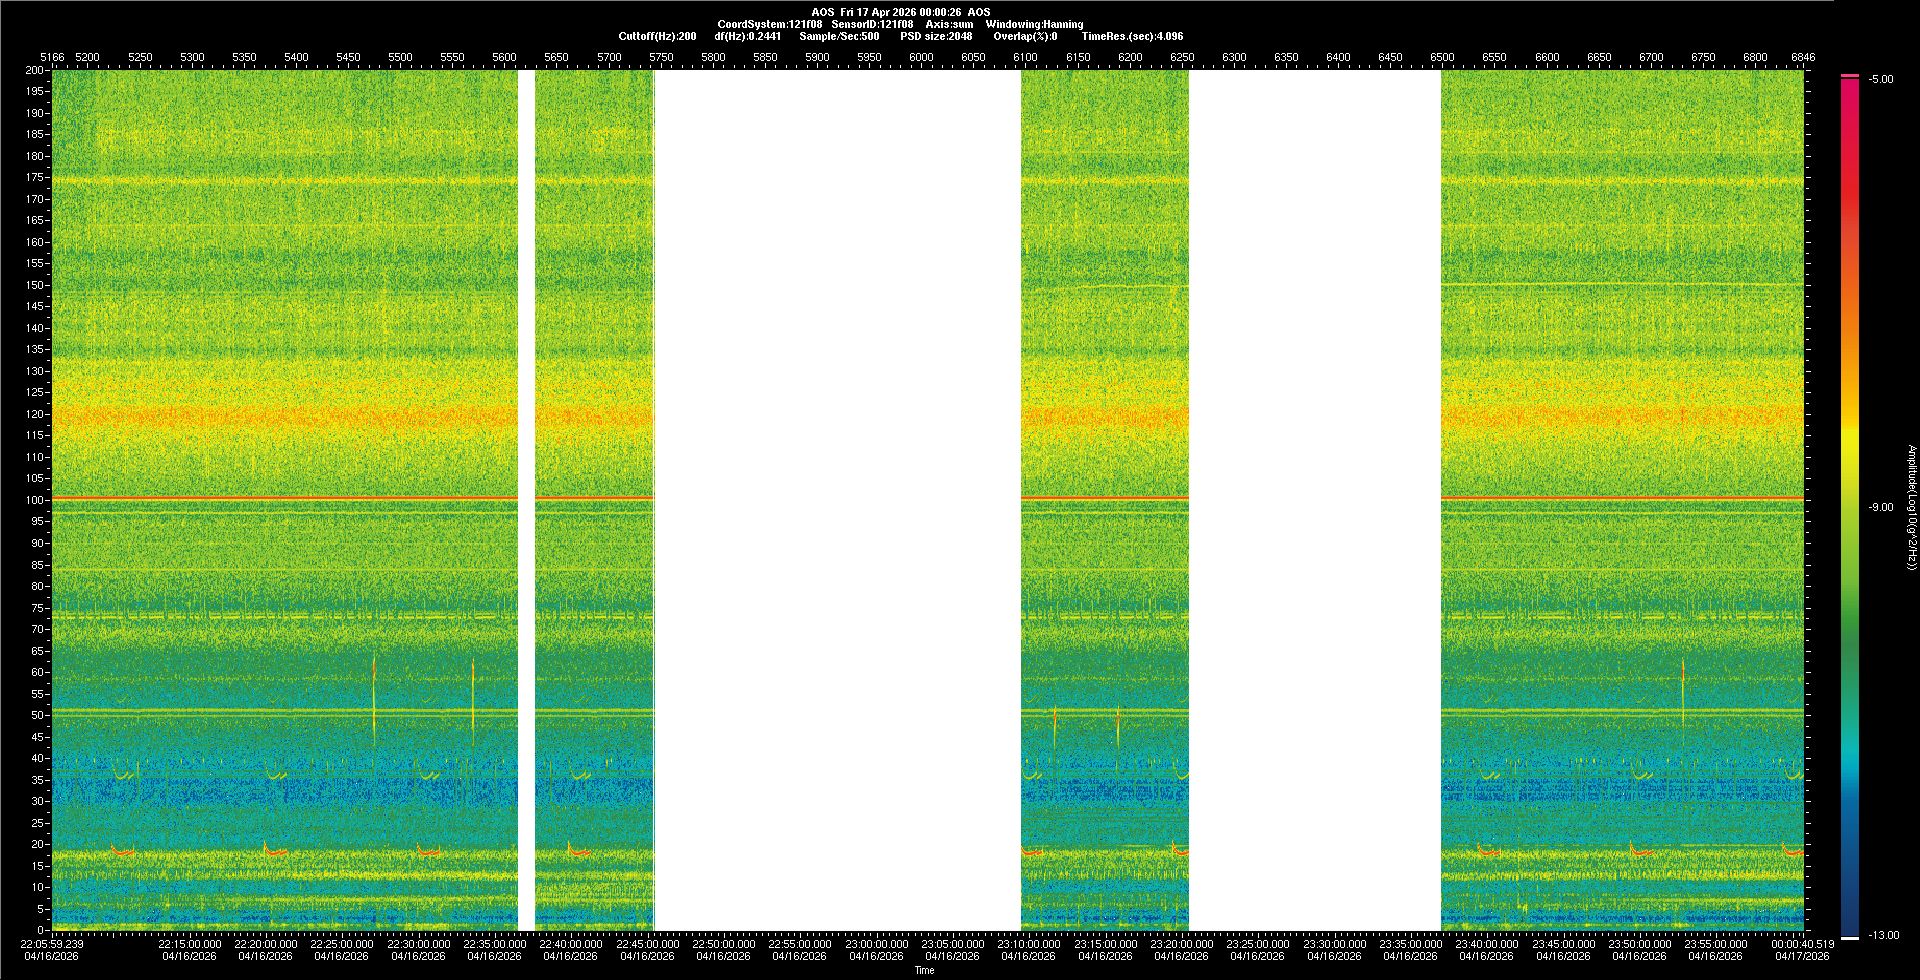
Task: Select the frequency-axis tick label 20
Action: pos(38,844)
